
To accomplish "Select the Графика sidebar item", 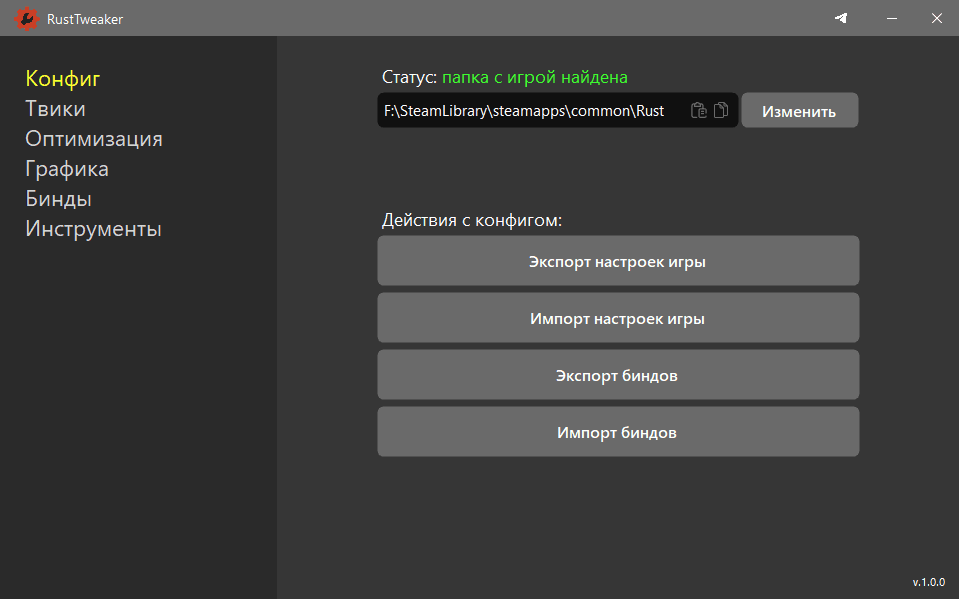I will tap(67, 169).
